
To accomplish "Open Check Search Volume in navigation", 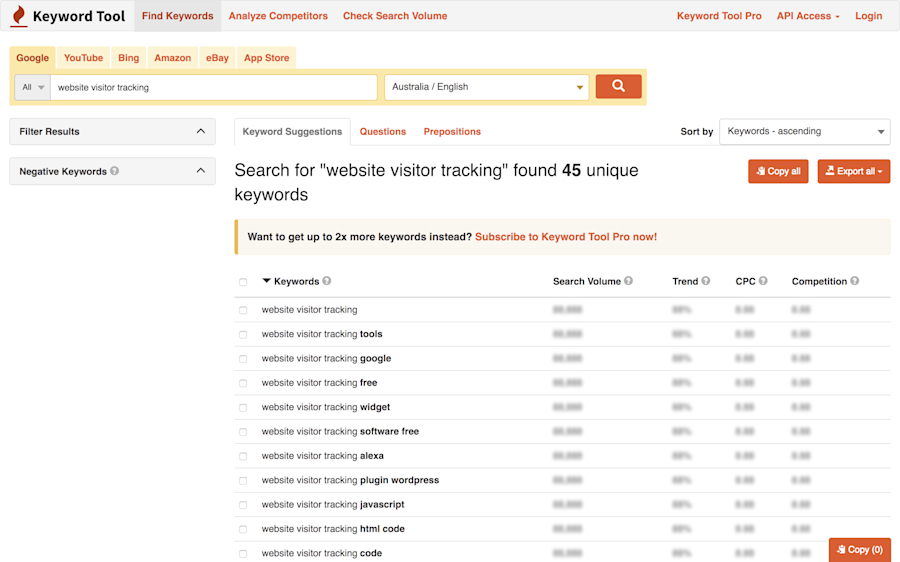I will (395, 16).
